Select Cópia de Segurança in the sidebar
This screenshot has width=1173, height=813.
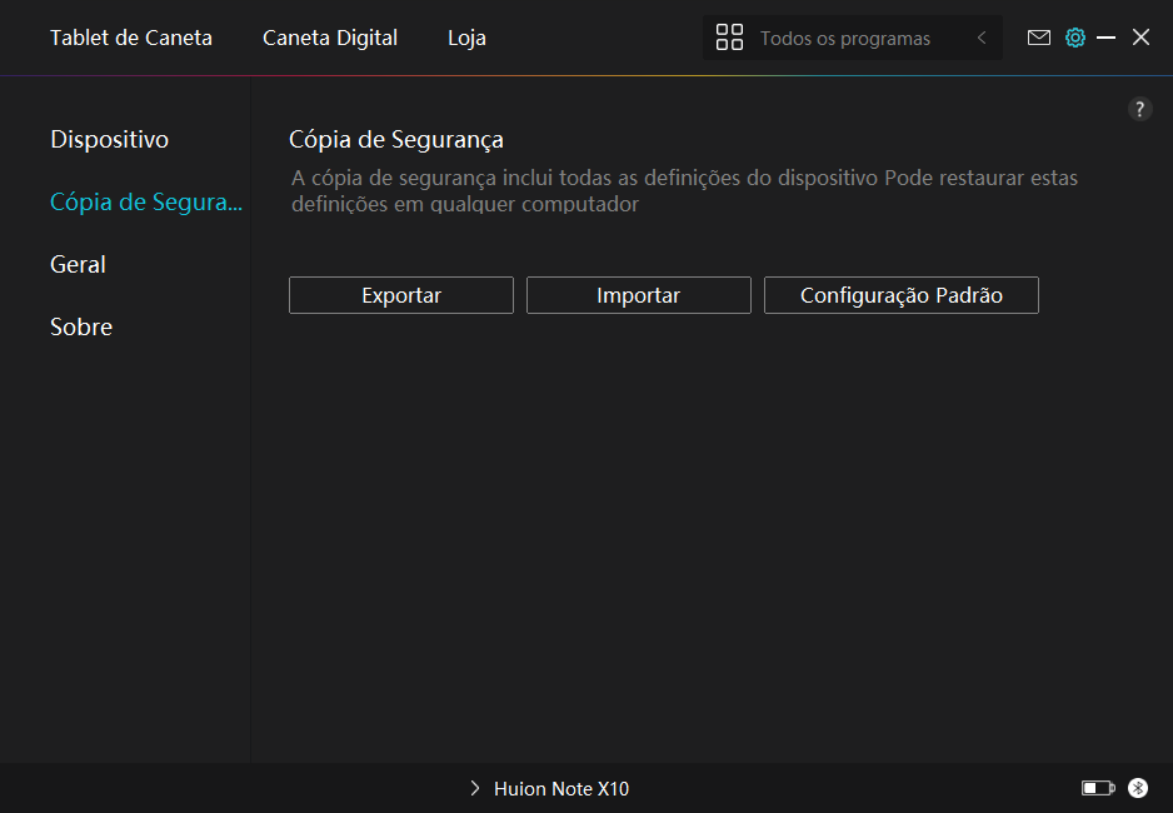pyautogui.click(x=146, y=202)
